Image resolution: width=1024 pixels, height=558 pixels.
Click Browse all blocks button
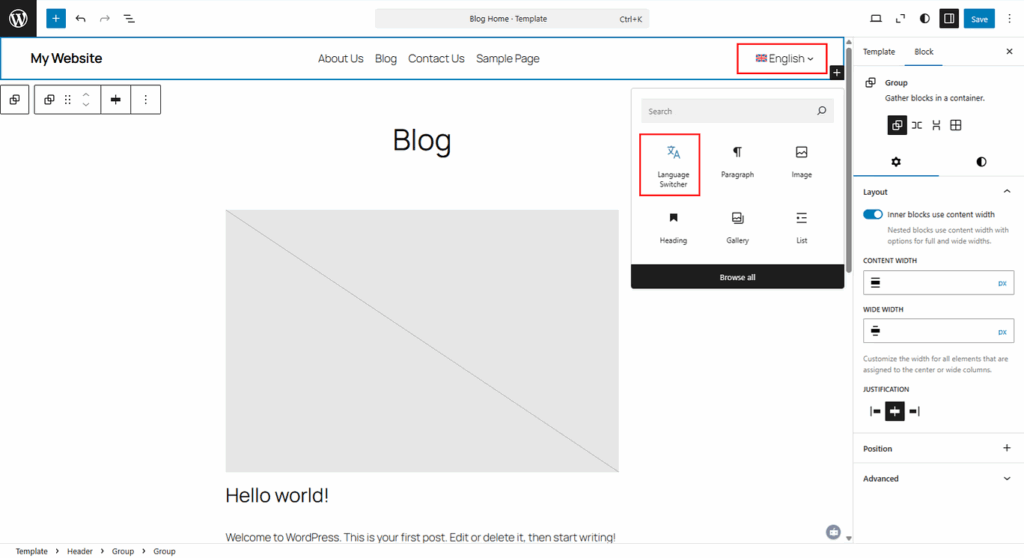tap(737, 277)
